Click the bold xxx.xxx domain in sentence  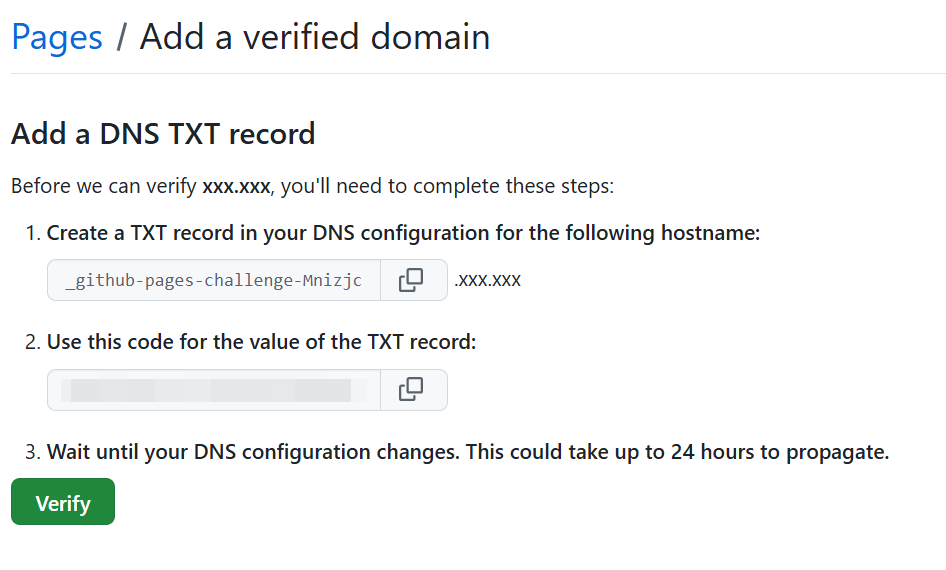pos(236,186)
